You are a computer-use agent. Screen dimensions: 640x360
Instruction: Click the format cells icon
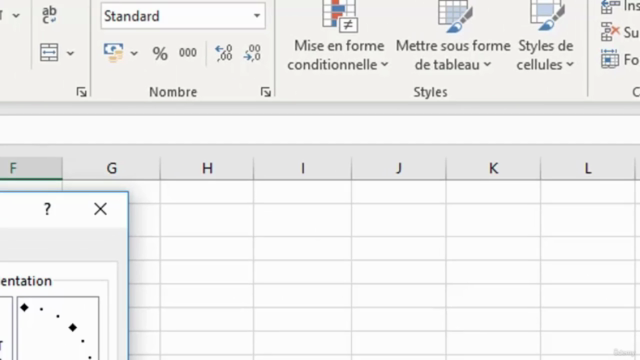pyautogui.click(x=610, y=60)
